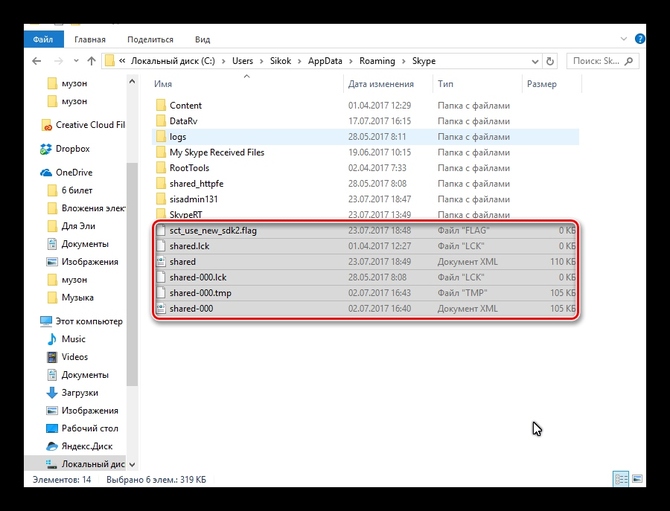
Task: Click Локальный диск (C:) breadcrumb
Action: point(173,61)
